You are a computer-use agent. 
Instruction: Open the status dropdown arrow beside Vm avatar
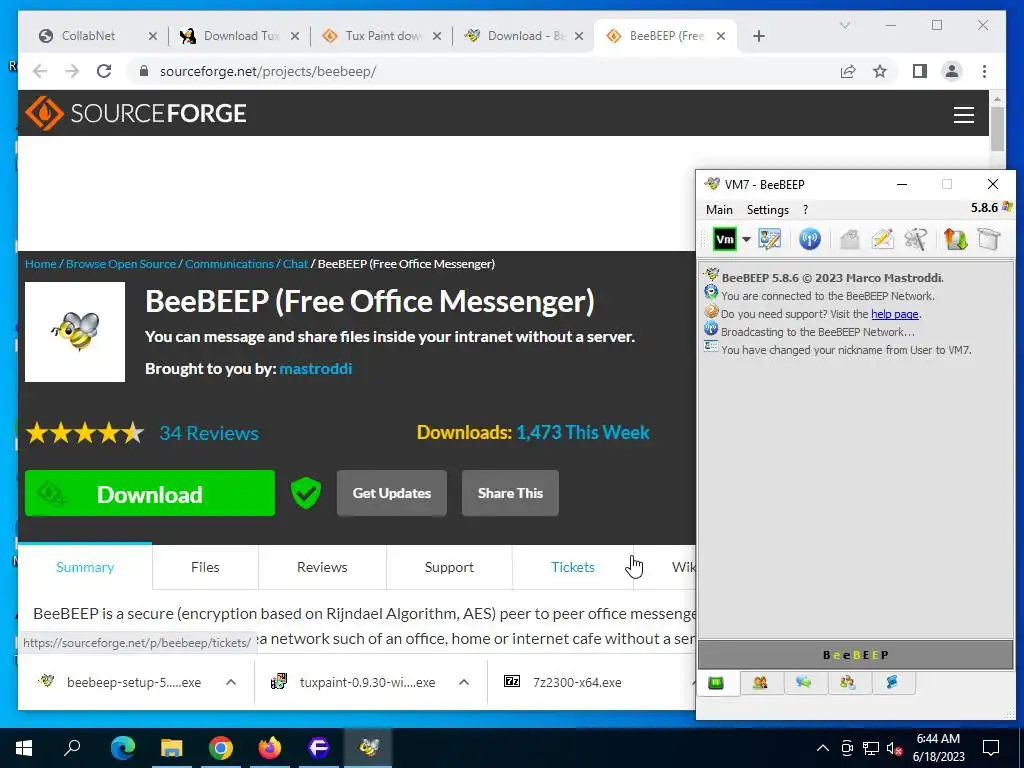(x=746, y=240)
